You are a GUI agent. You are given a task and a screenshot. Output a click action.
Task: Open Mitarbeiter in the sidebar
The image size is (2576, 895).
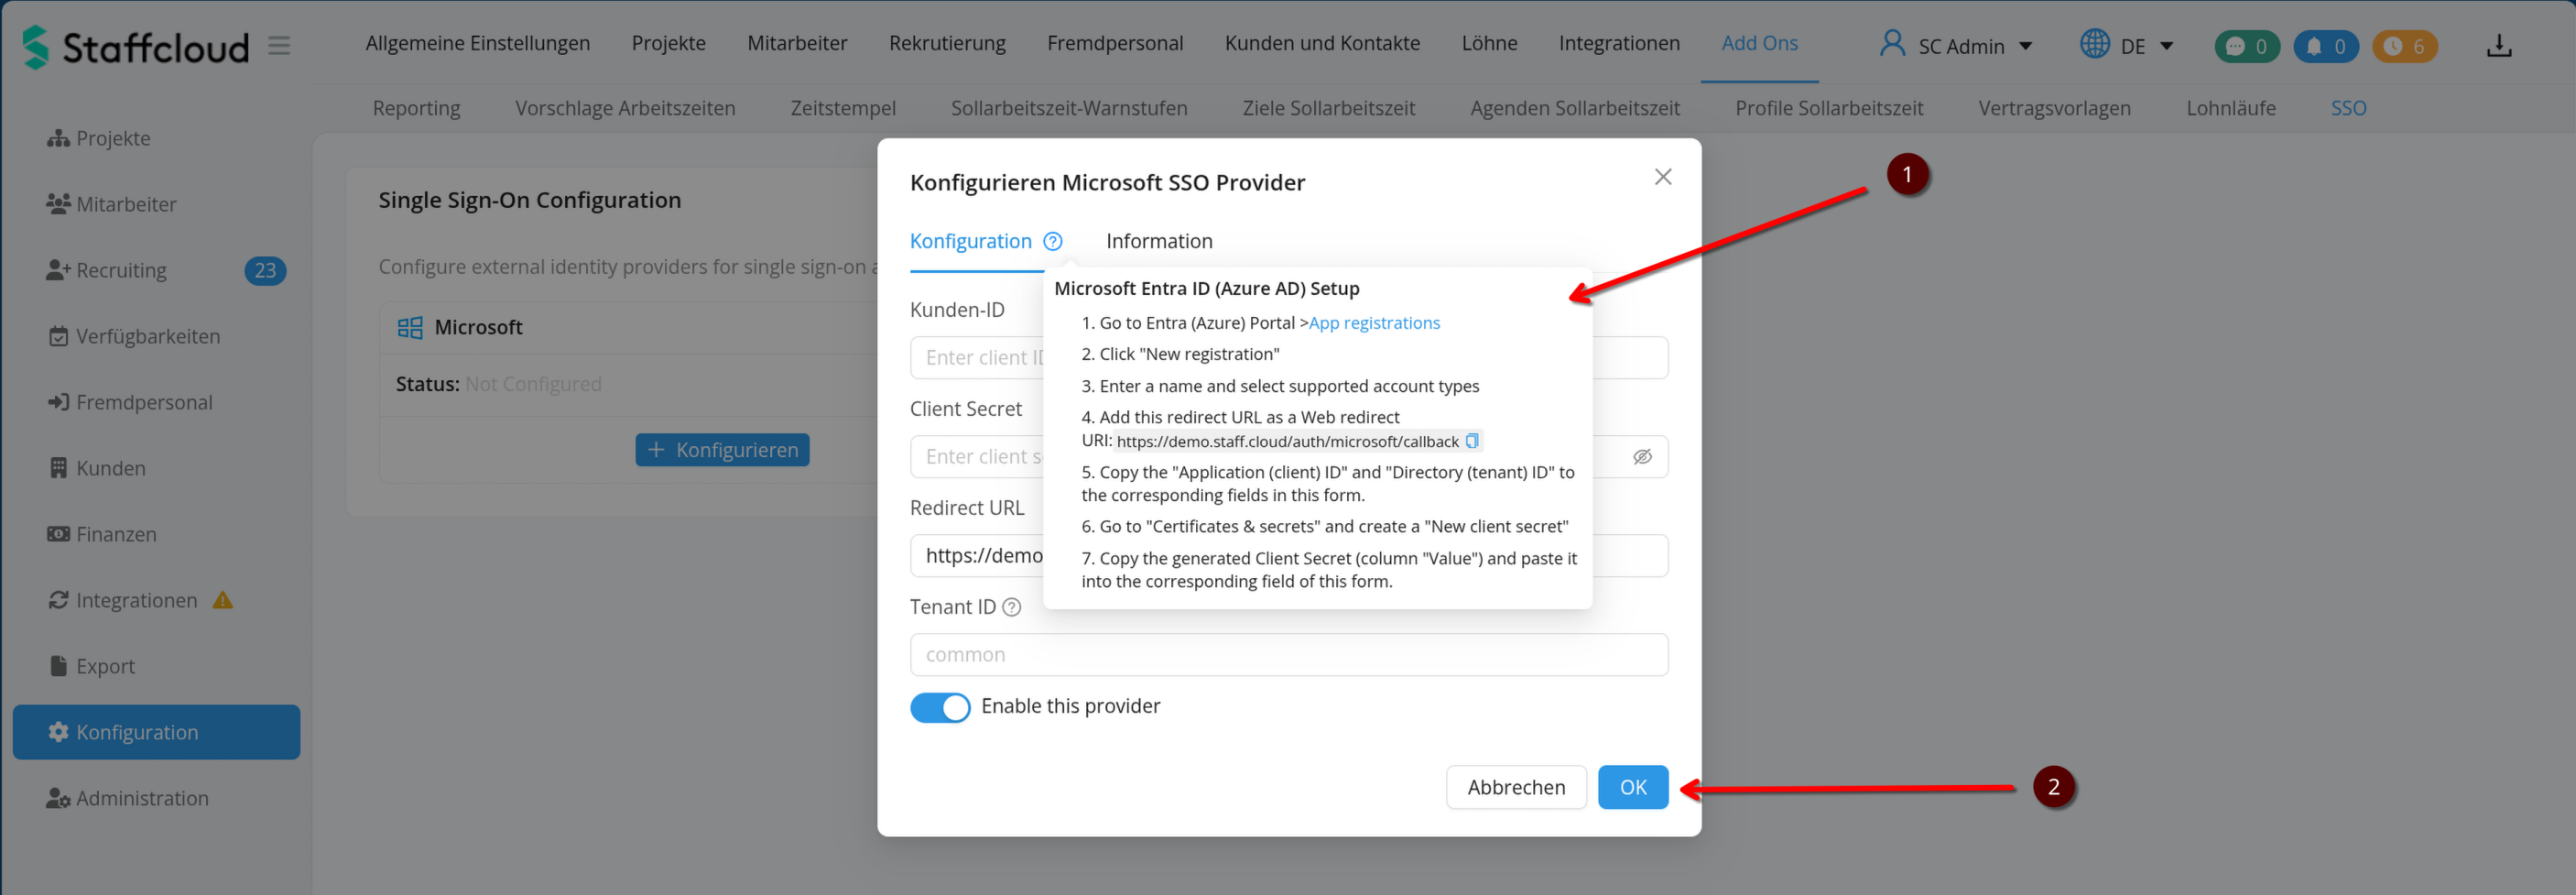156,204
